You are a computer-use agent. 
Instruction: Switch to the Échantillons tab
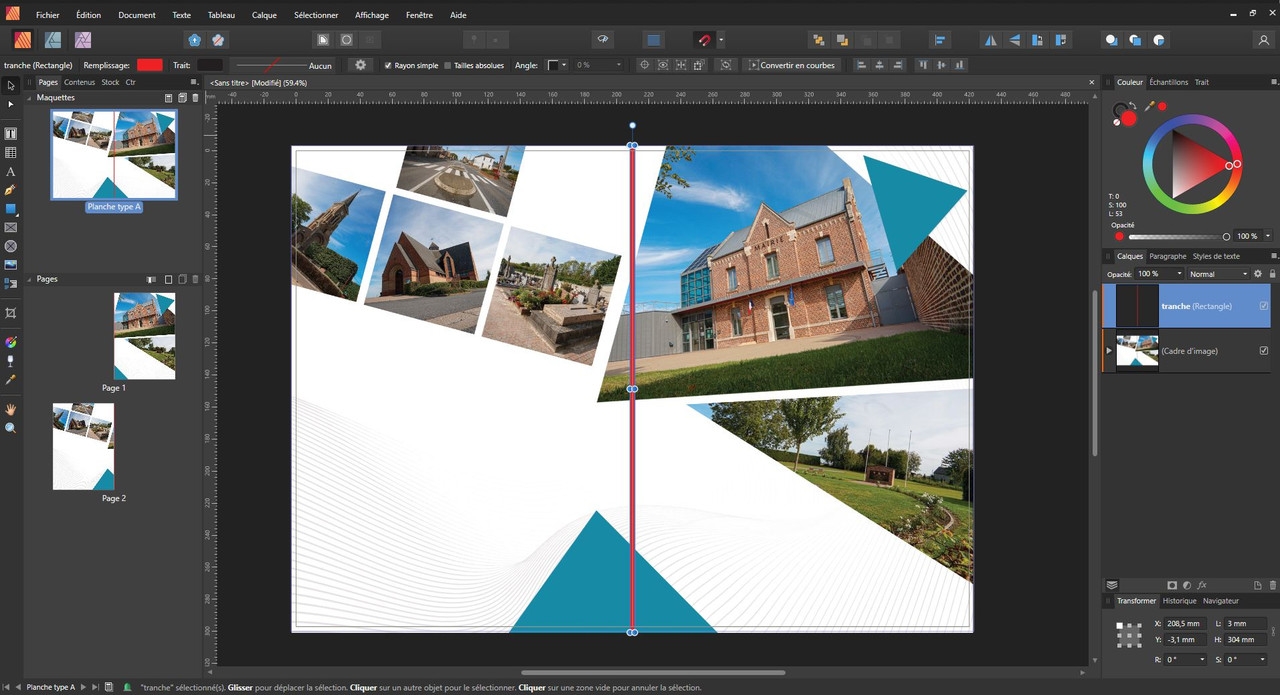(1169, 82)
